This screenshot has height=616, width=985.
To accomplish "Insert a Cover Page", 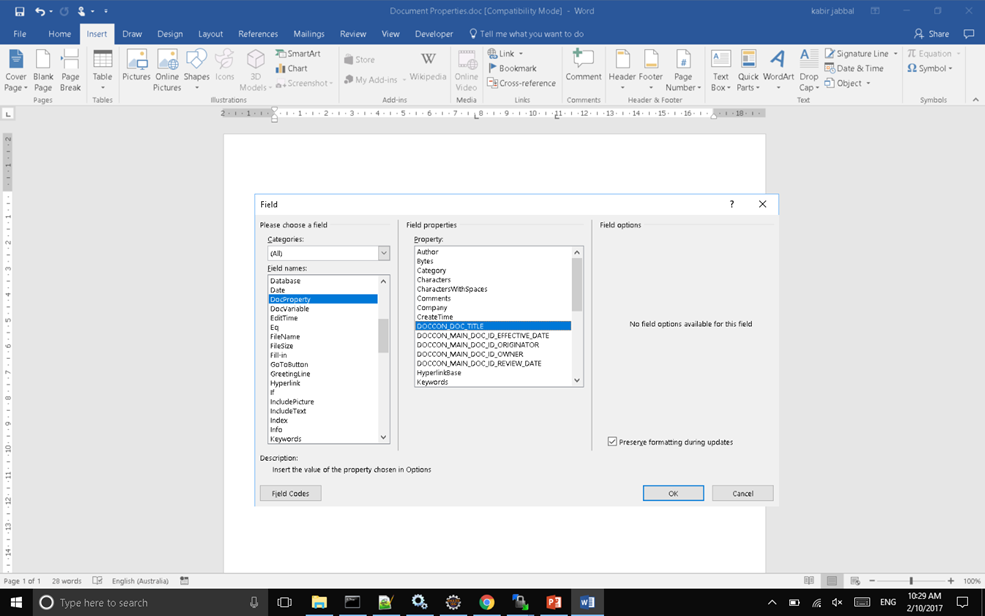I will coord(16,71).
